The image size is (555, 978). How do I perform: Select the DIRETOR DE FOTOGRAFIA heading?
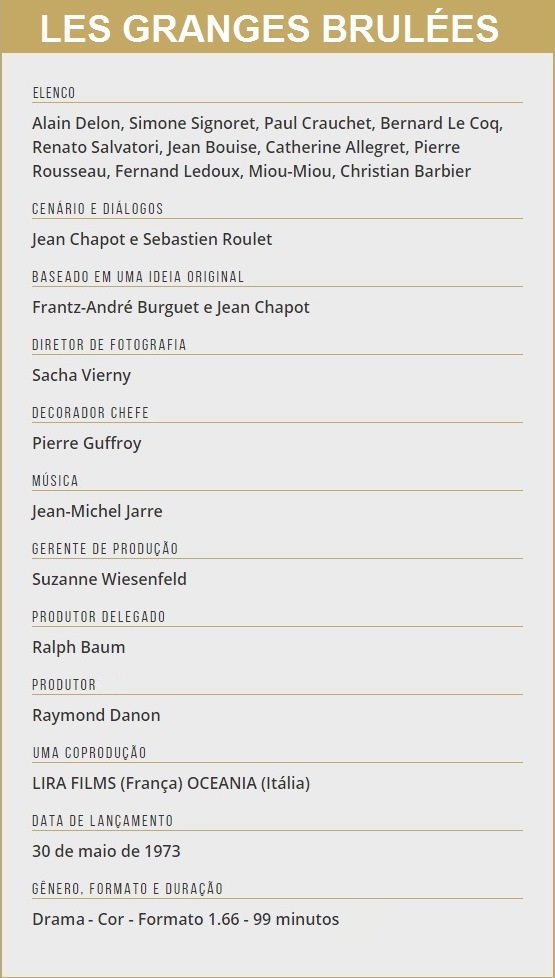(109, 345)
